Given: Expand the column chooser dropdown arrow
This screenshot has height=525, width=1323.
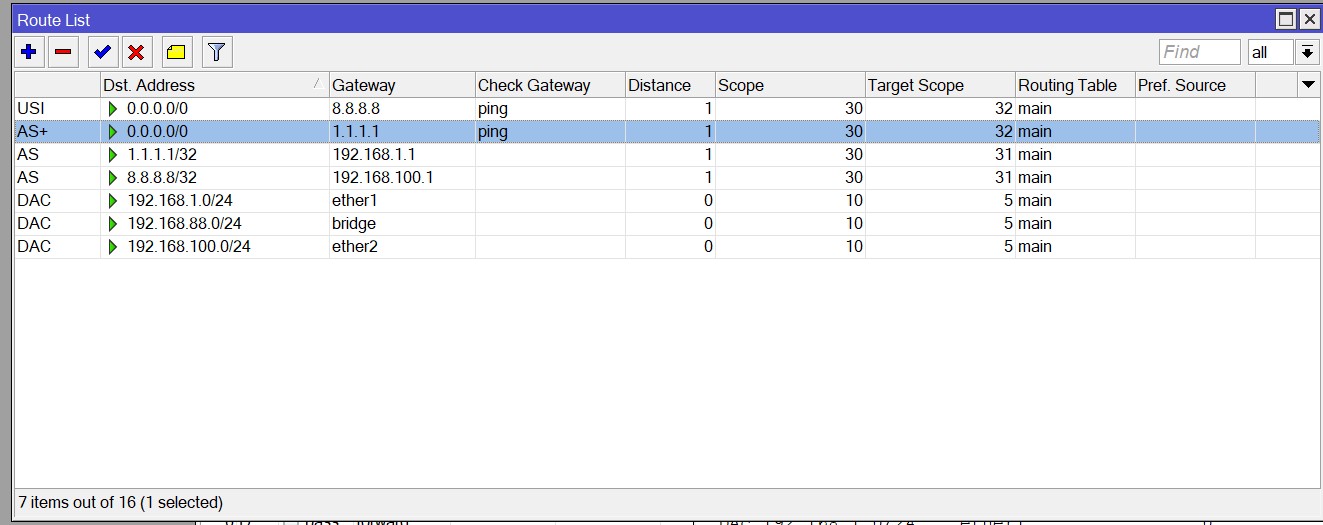Looking at the screenshot, I should (1308, 85).
